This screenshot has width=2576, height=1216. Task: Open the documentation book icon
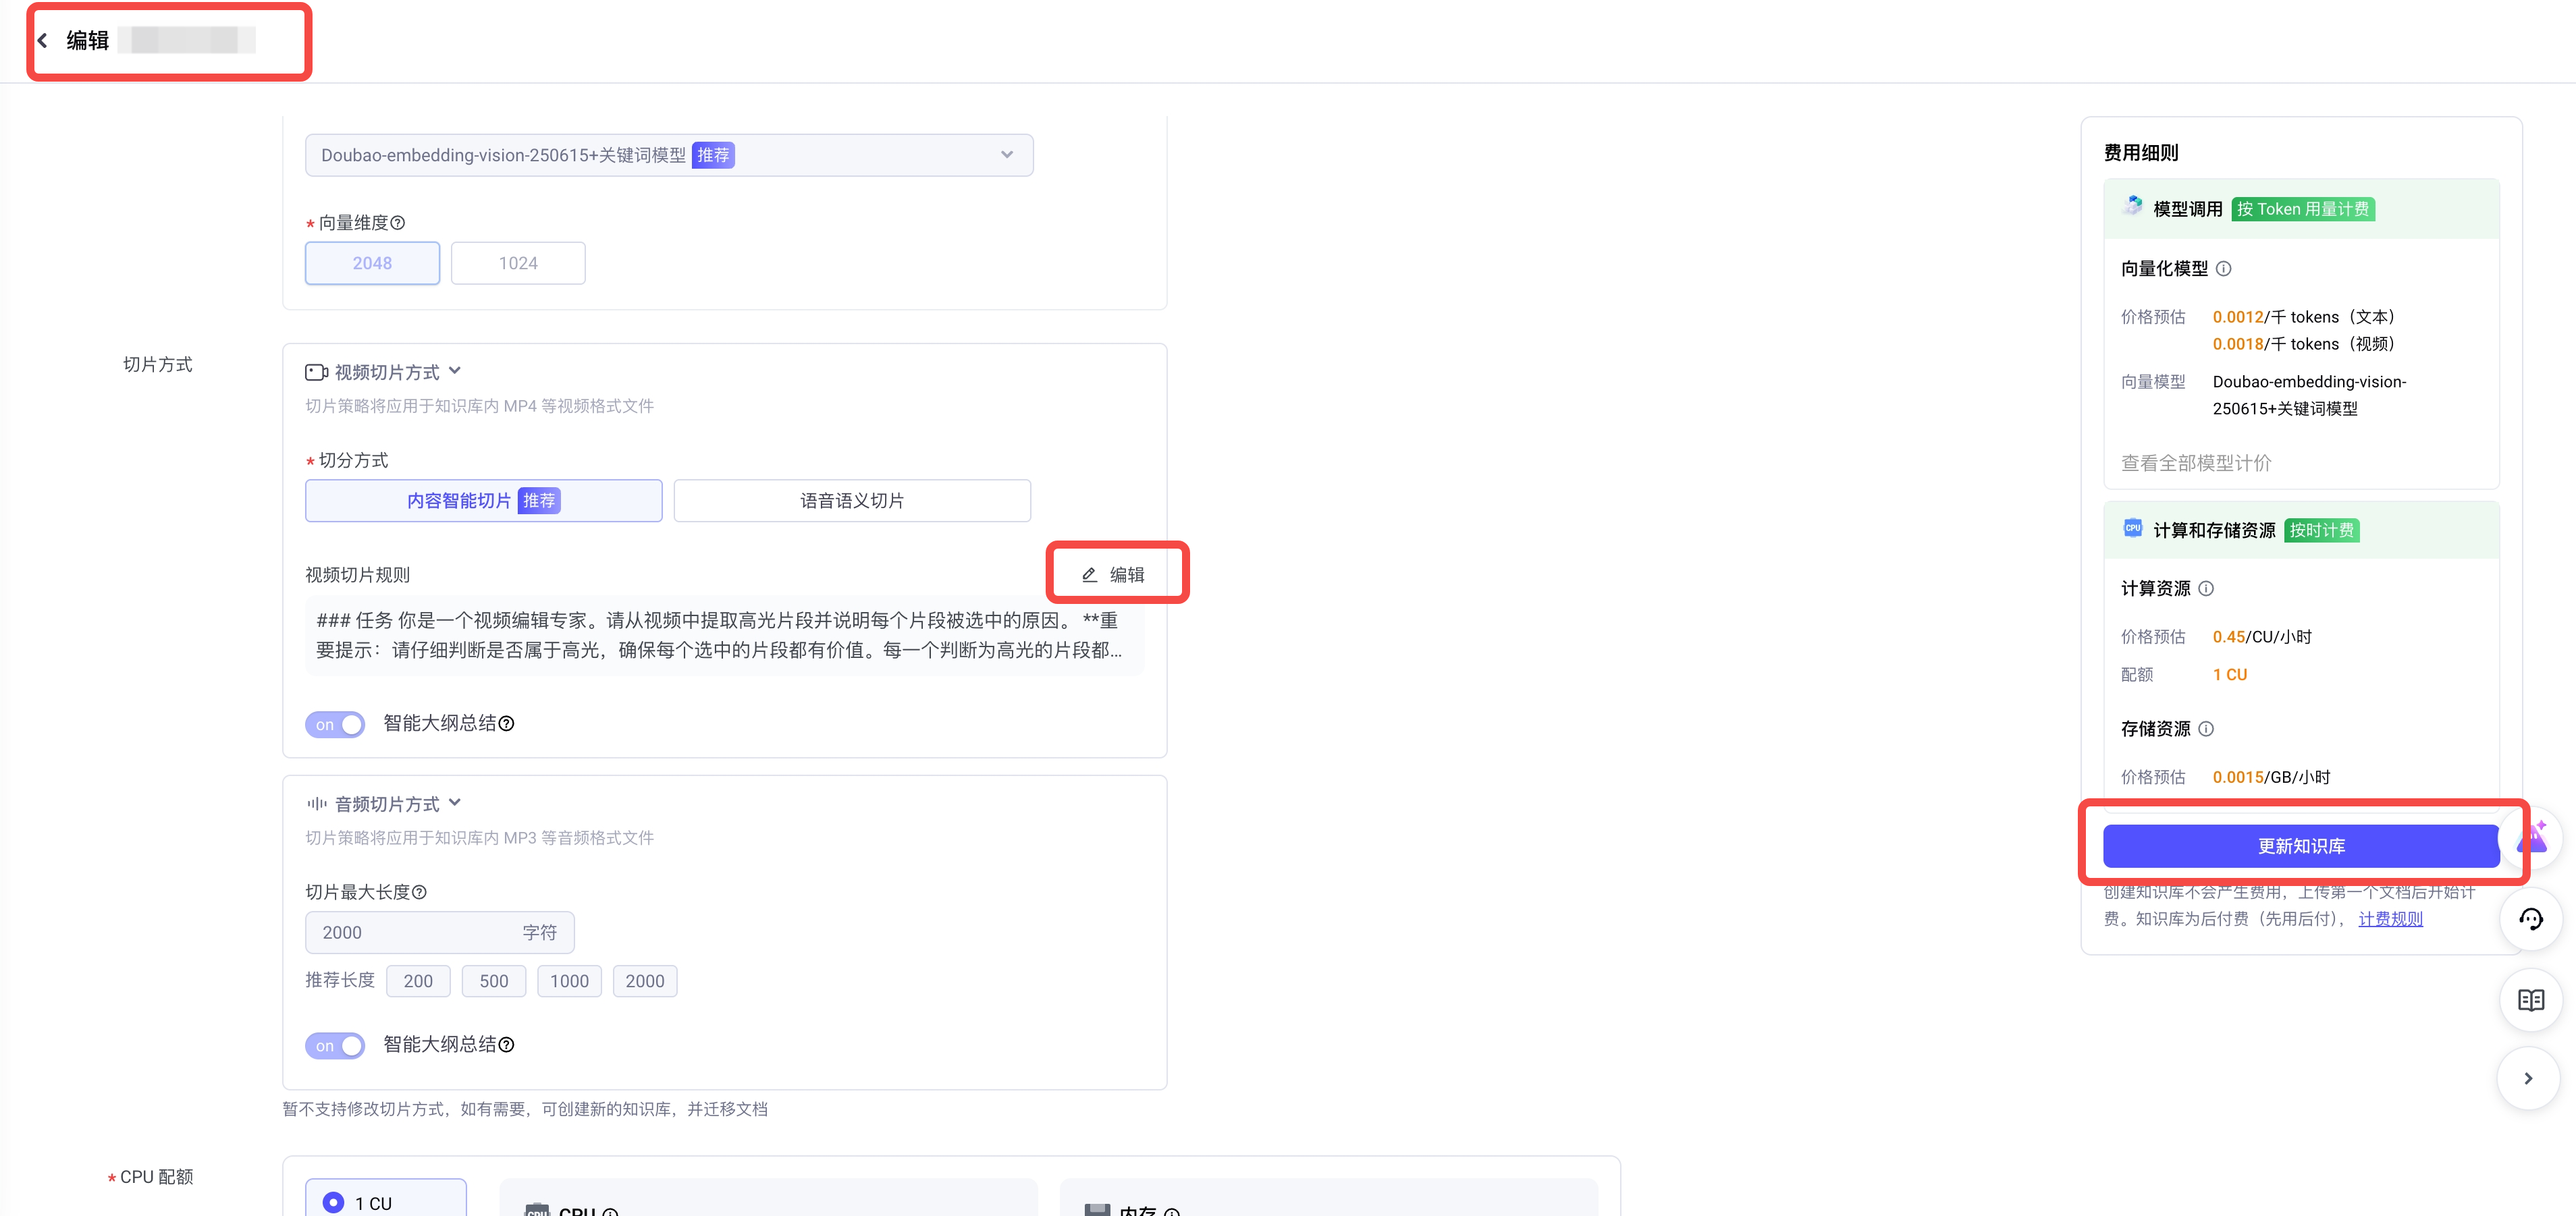click(2530, 1000)
